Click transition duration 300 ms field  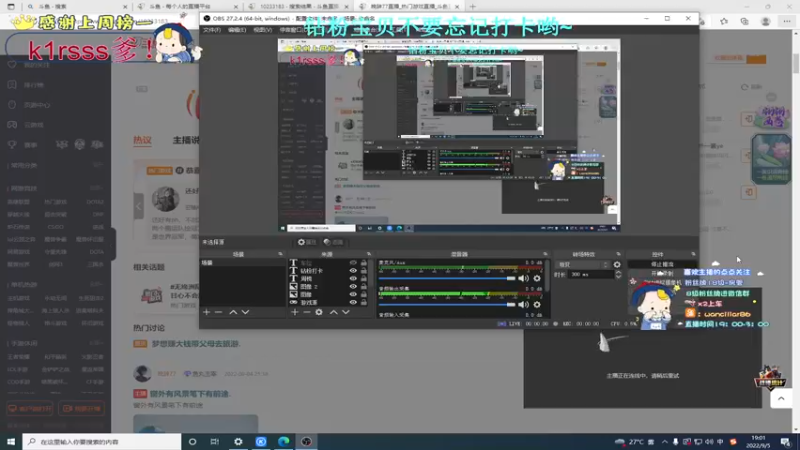591,274
